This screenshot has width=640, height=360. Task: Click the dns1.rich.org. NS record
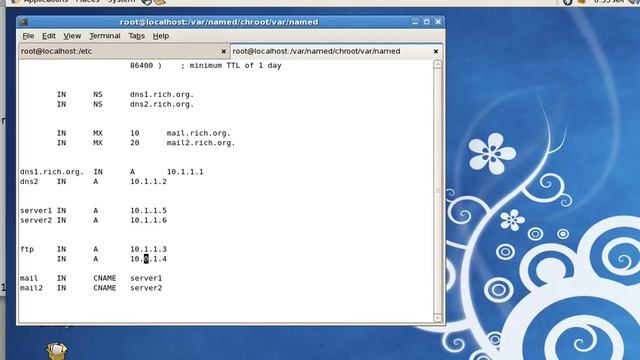point(162,94)
